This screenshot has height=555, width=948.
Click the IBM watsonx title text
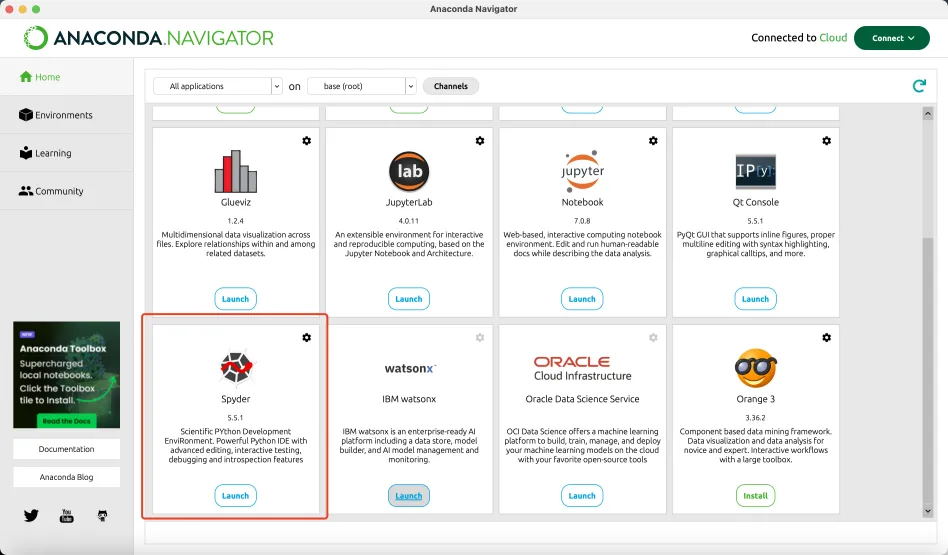409,399
